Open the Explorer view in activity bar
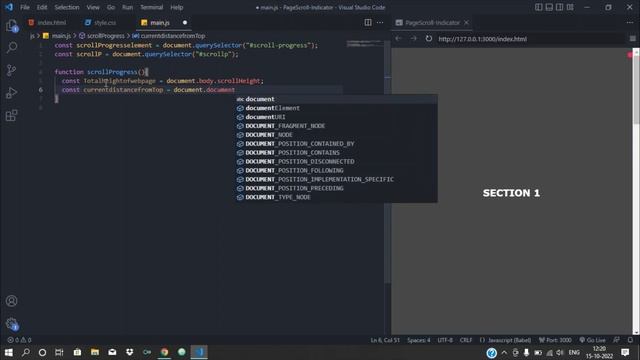 (x=11, y=26)
